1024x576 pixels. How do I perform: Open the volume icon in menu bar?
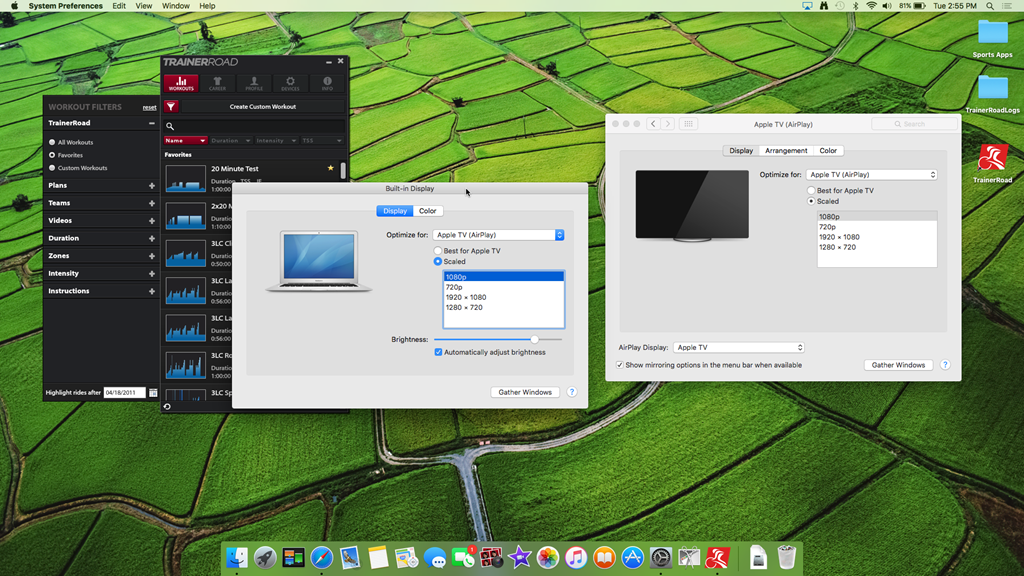pos(887,6)
